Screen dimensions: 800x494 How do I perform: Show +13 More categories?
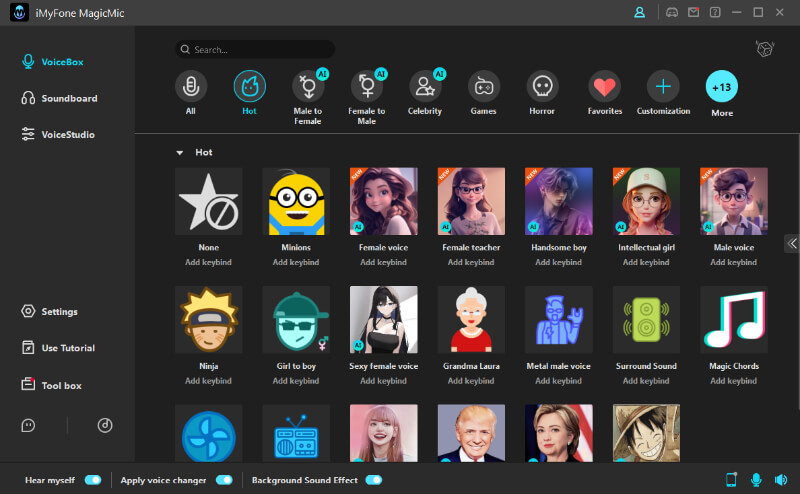click(722, 86)
